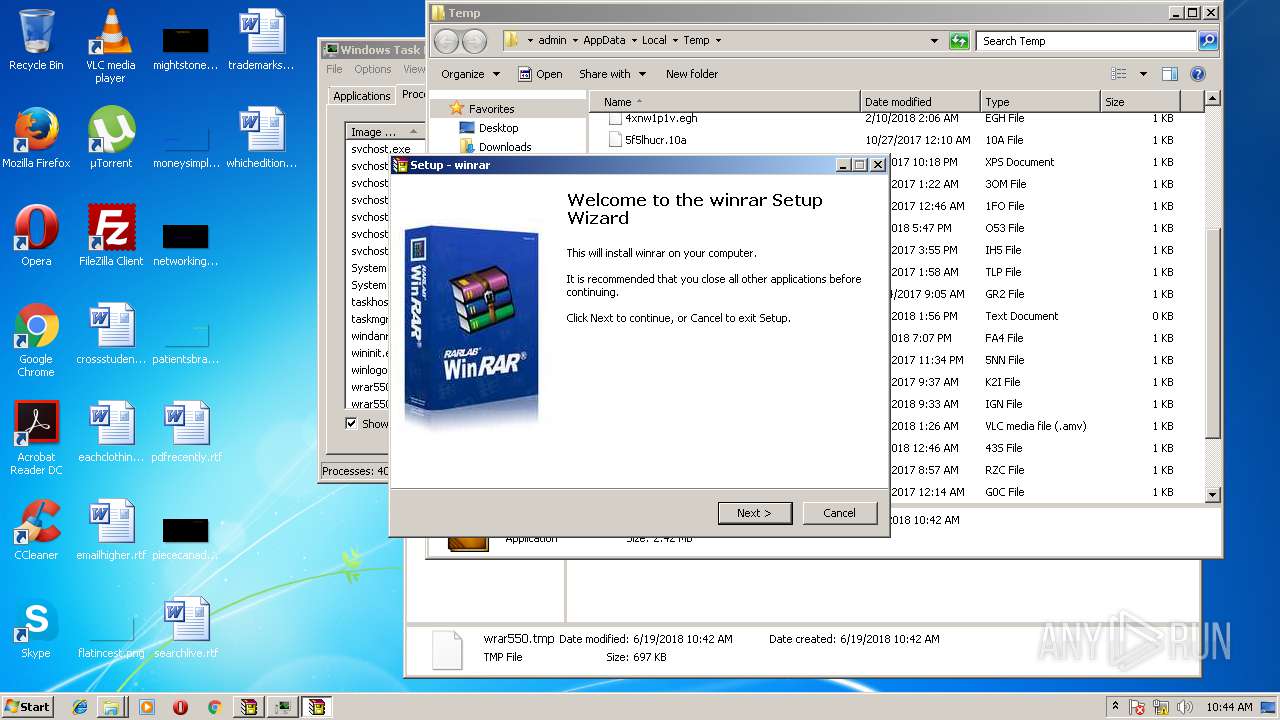This screenshot has width=1280, height=720.
Task: Open Favorites in navigation pane
Action: point(491,109)
